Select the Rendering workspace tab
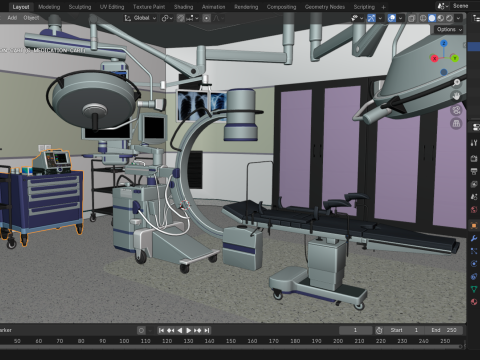The width and height of the screenshot is (480, 360). pos(246,7)
